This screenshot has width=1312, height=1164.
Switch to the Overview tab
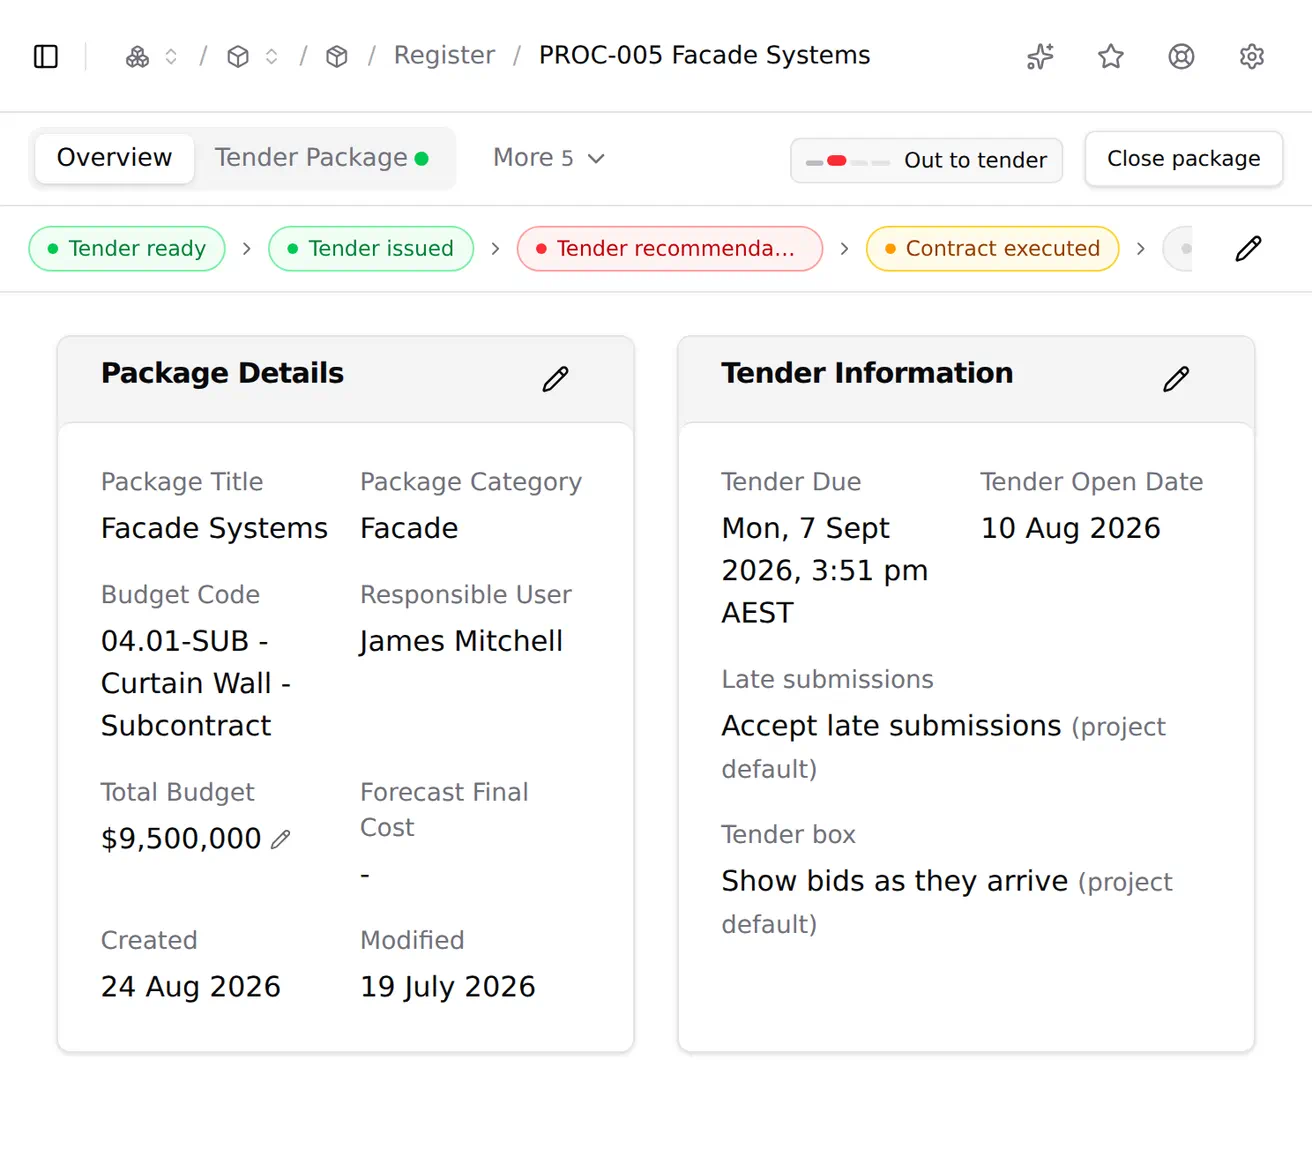114,158
